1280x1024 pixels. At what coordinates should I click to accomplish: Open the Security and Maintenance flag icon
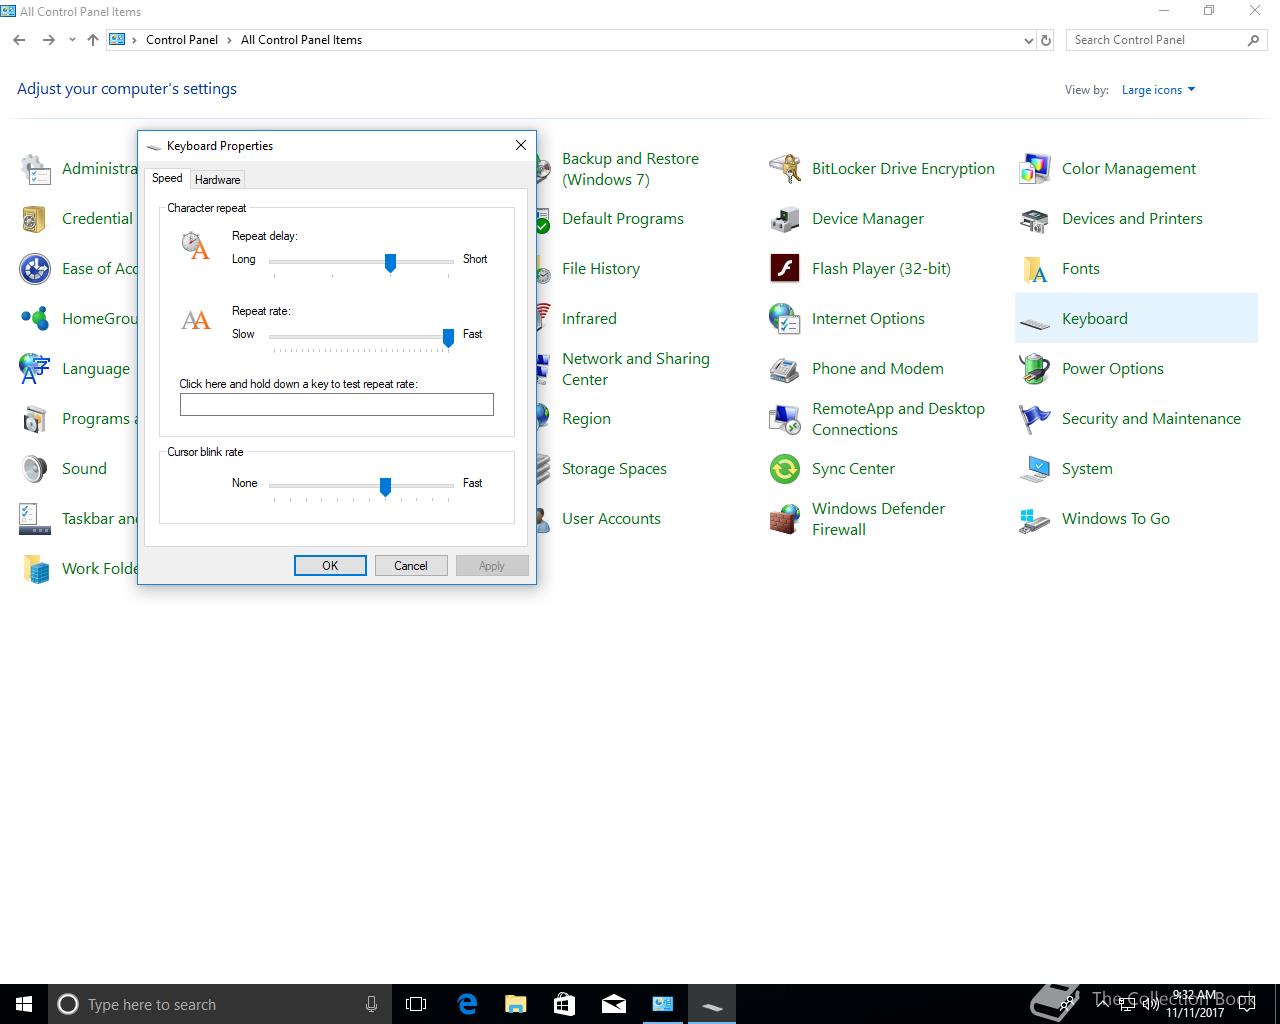(x=1035, y=419)
